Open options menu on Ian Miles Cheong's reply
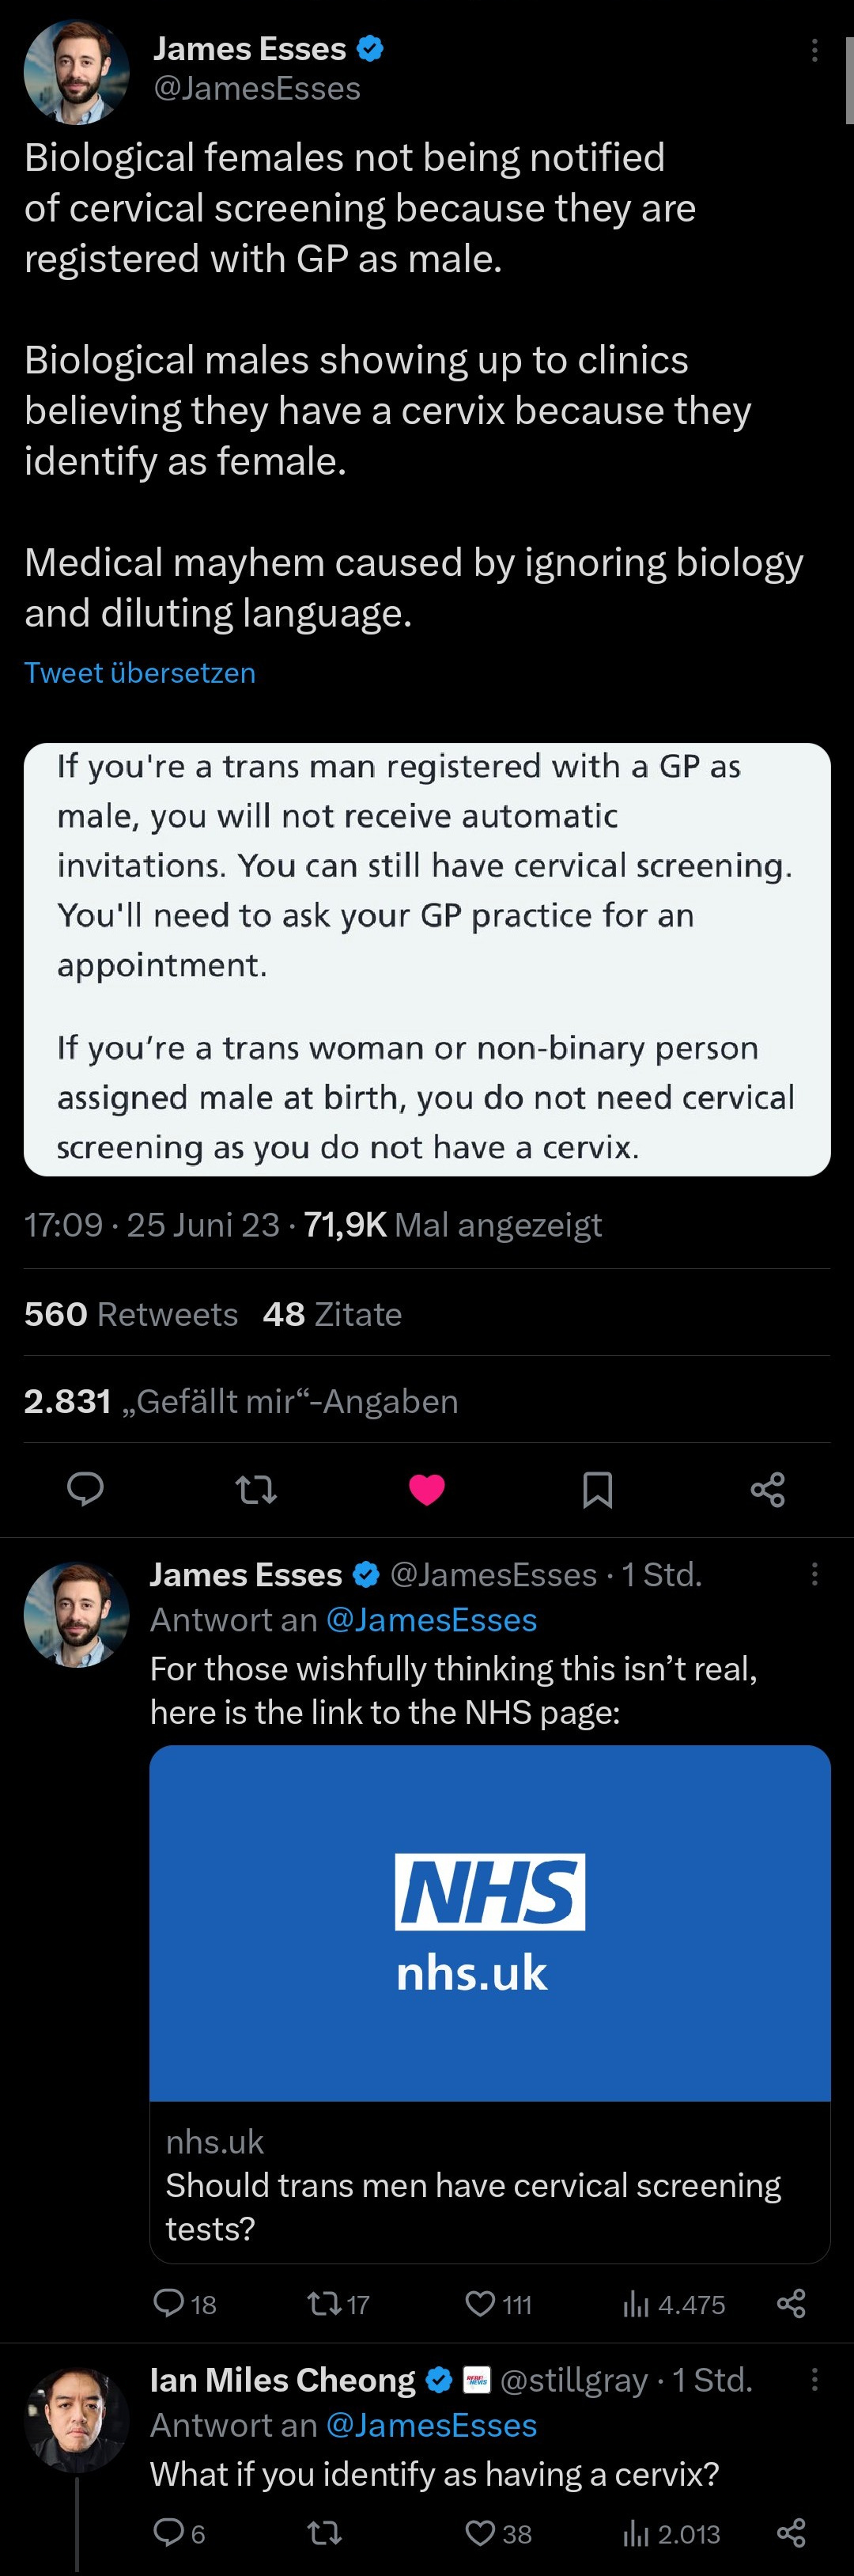 (x=815, y=2379)
